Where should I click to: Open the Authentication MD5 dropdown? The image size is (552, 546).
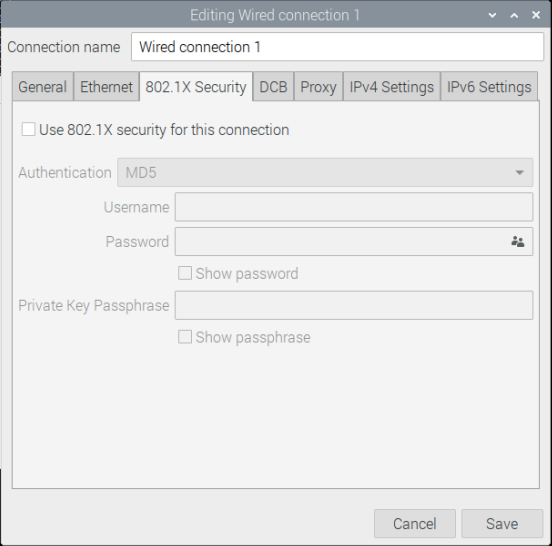pos(325,172)
